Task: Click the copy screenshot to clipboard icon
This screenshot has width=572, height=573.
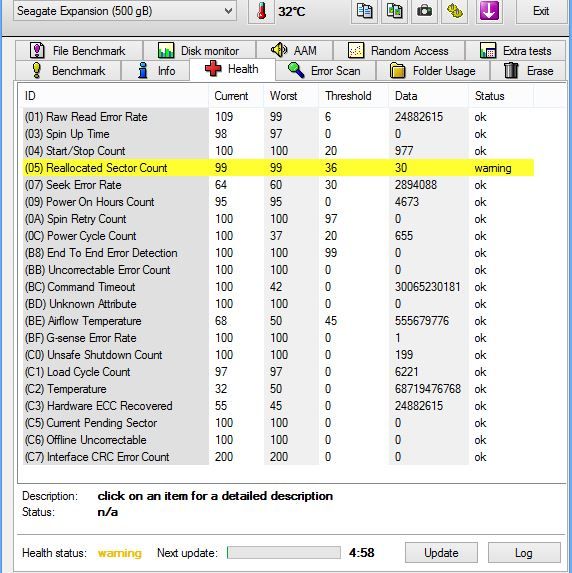Action: coord(394,11)
